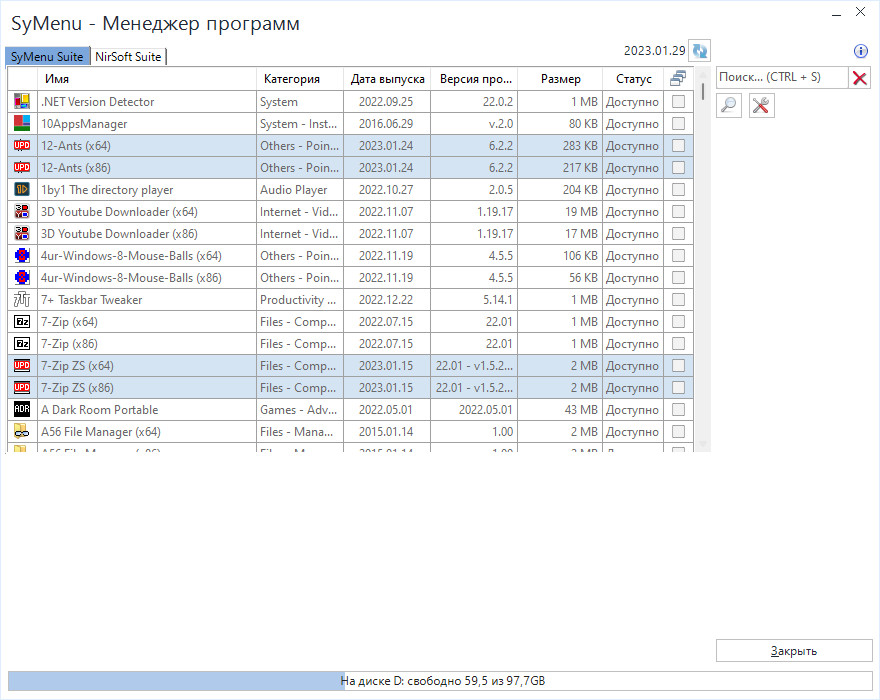Switch to the SyMenu Suite tab

pyautogui.click(x=47, y=57)
